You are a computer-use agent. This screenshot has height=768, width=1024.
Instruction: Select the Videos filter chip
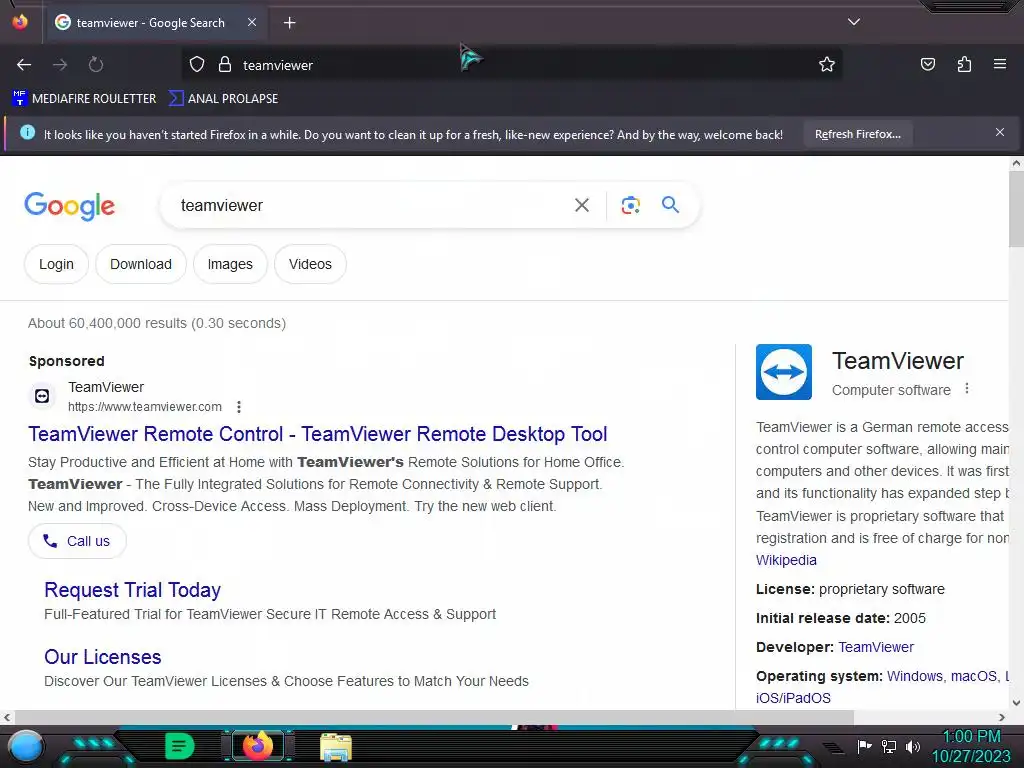310,264
